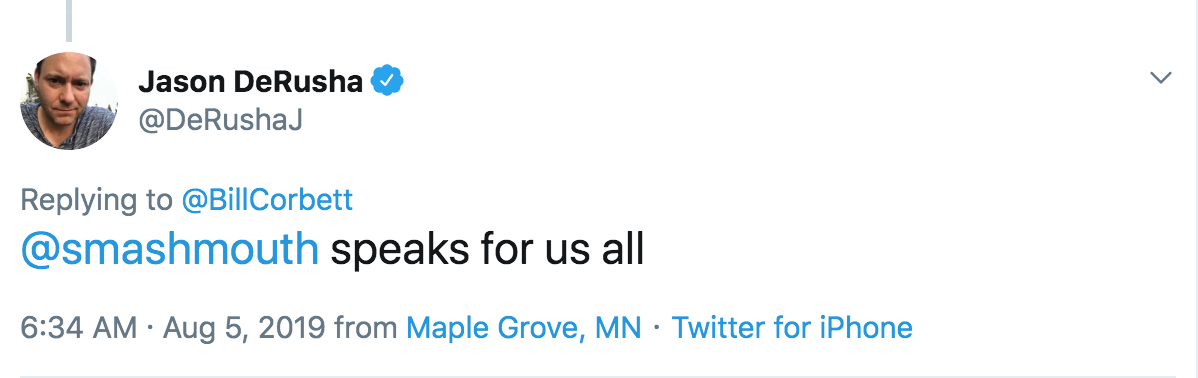
Task: Click the 6:34 AM timestamp
Action: point(79,328)
